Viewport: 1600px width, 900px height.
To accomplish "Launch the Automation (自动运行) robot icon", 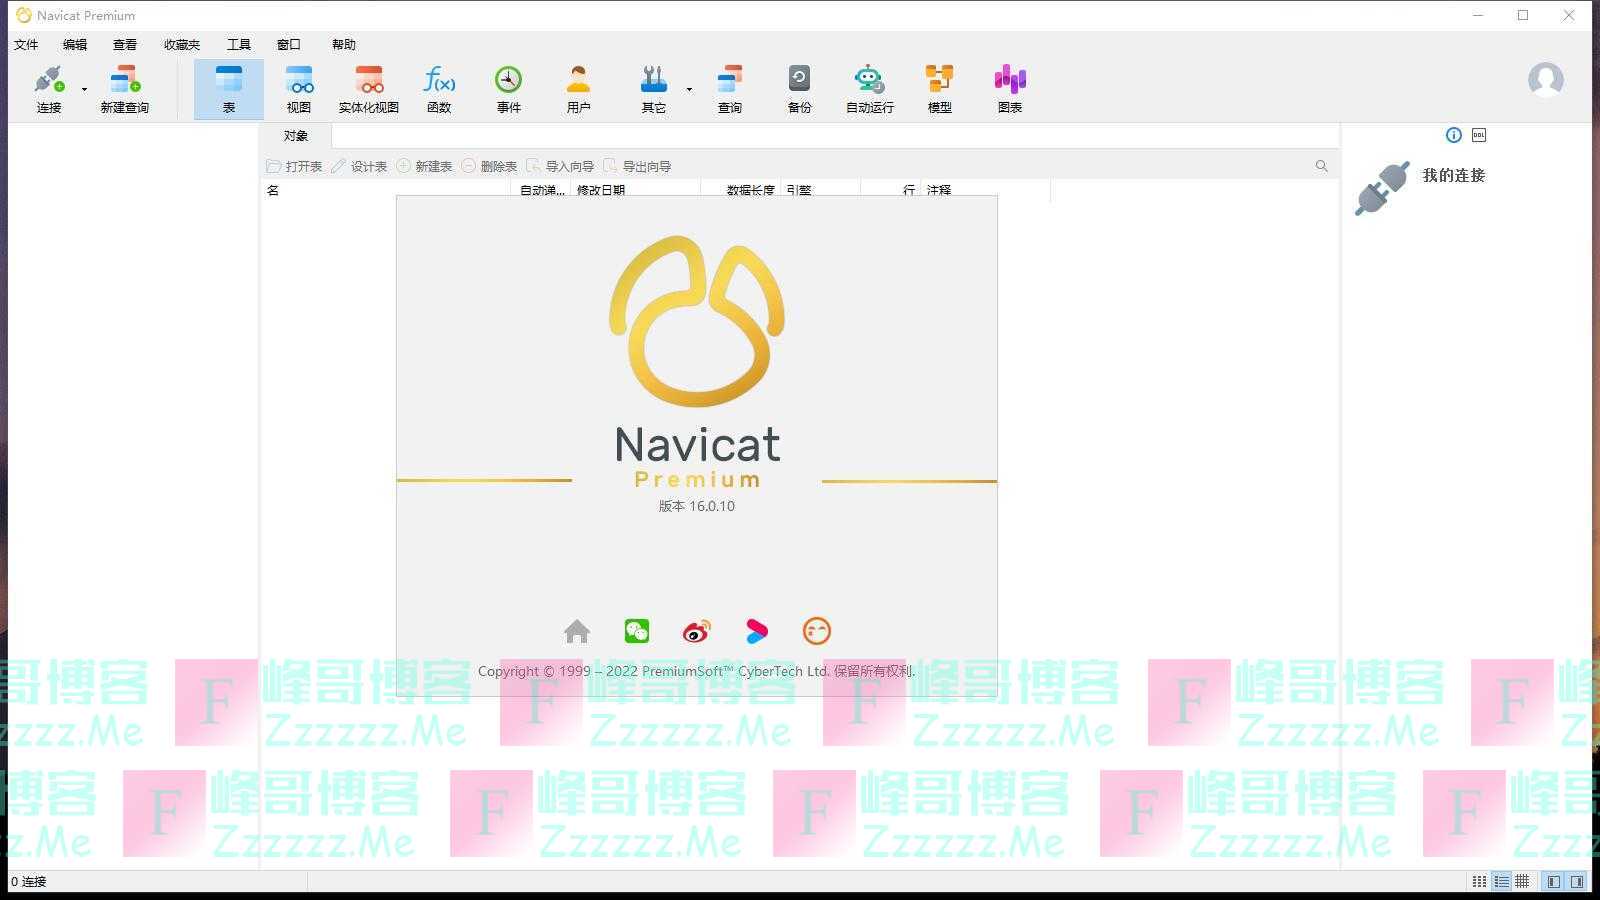I will click(869, 88).
